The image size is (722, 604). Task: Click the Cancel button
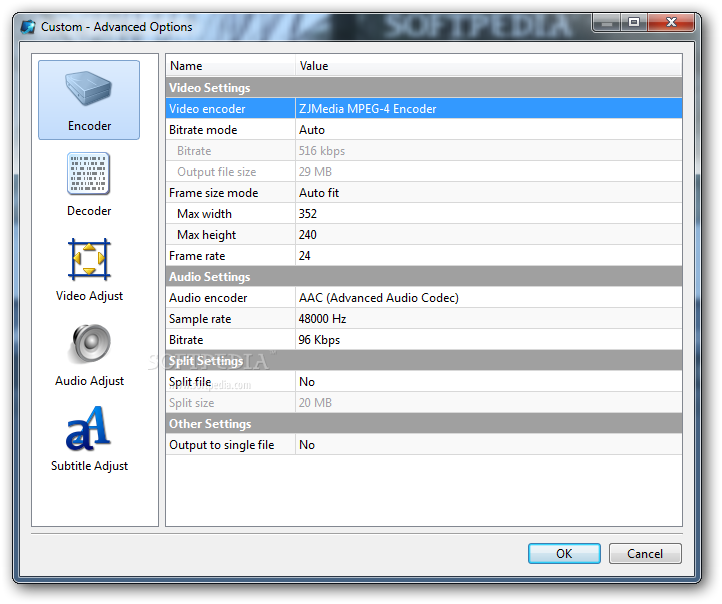[x=645, y=553]
